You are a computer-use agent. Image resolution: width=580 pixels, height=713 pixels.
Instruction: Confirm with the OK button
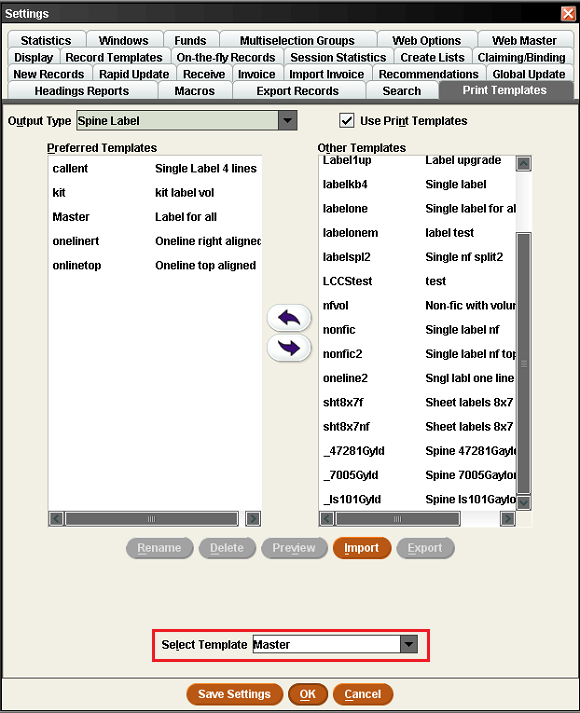[308, 694]
